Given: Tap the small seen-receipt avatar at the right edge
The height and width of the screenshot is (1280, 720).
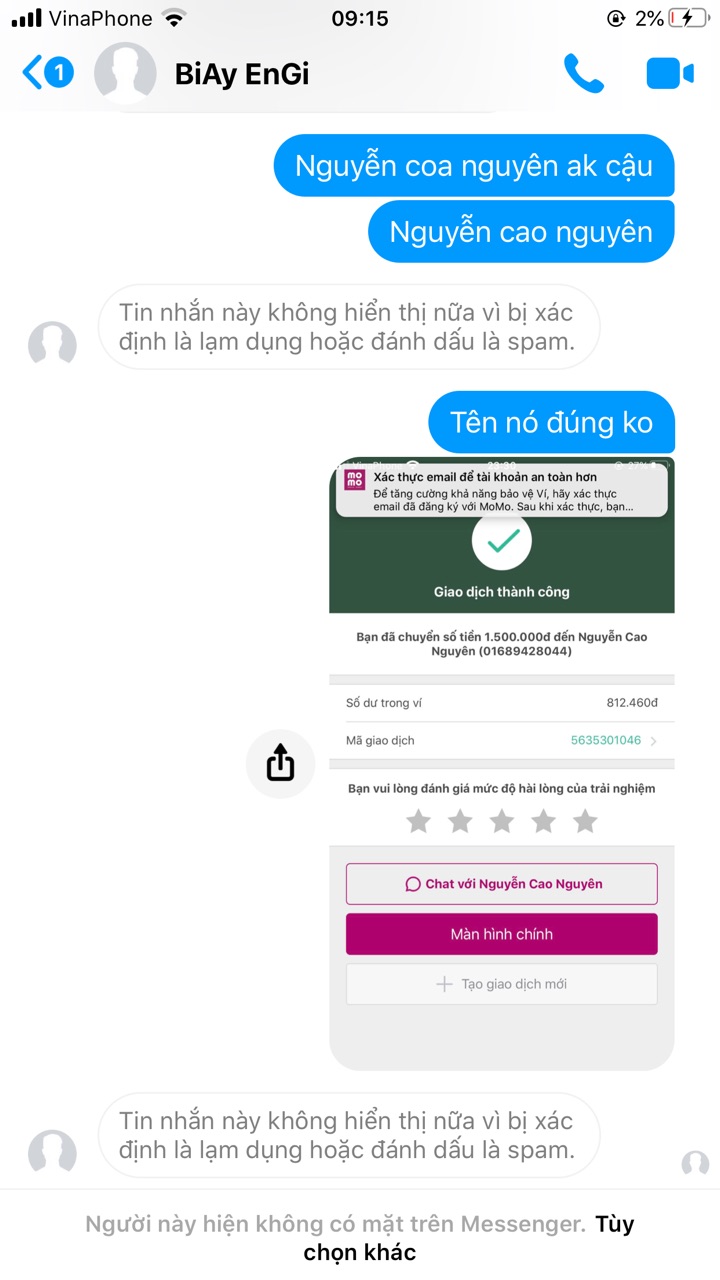Looking at the screenshot, I should (695, 1164).
